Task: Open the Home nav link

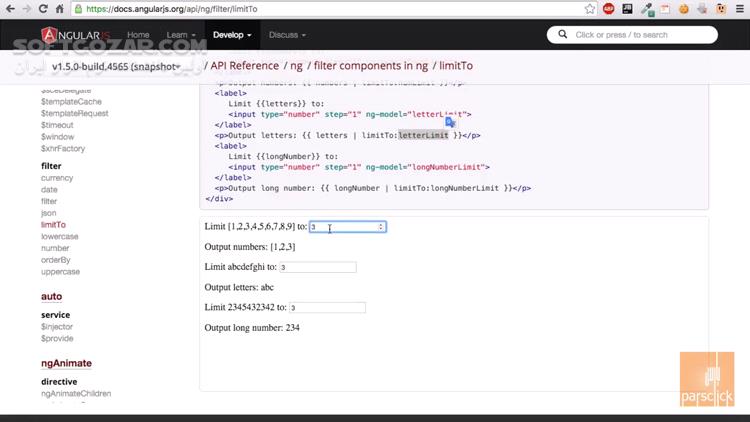Action: pyautogui.click(x=138, y=35)
